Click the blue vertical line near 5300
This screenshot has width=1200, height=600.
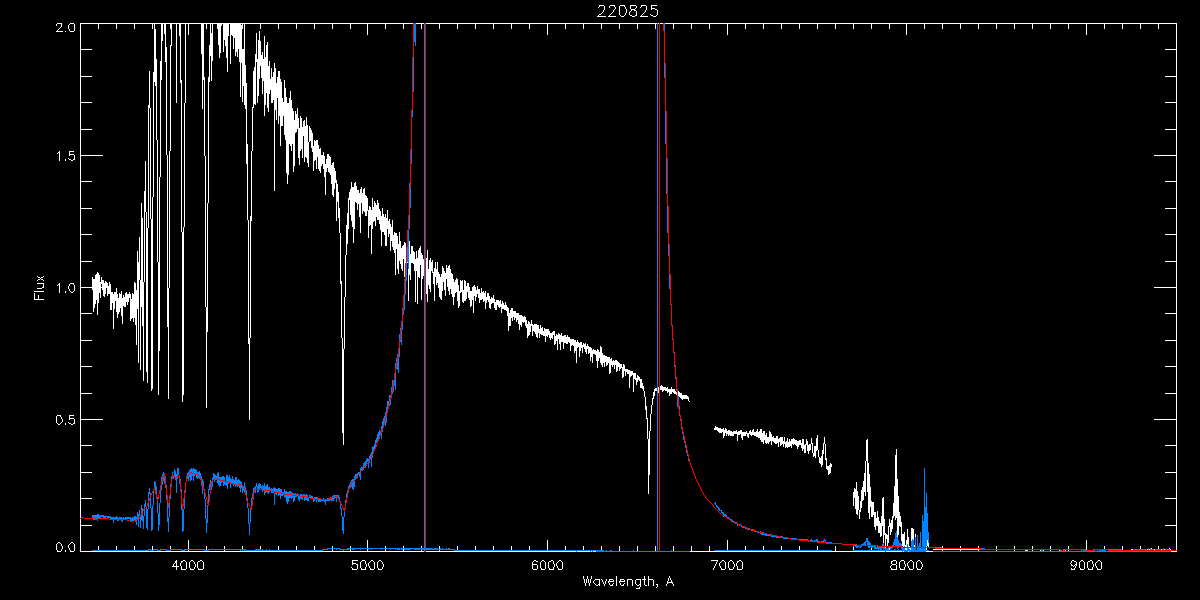(x=425, y=300)
